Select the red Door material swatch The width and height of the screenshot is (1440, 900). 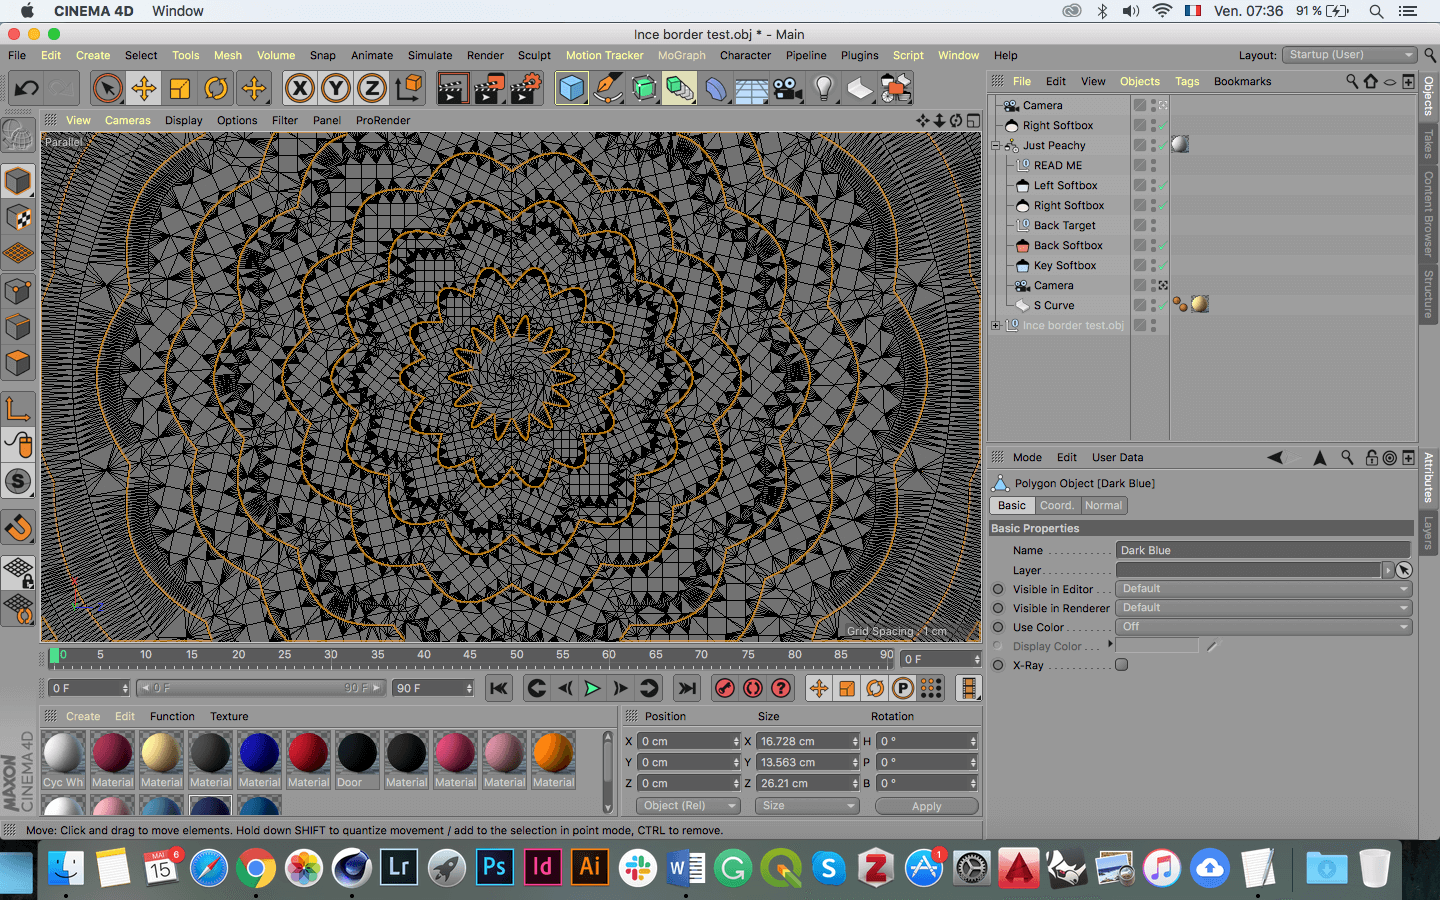(357, 760)
